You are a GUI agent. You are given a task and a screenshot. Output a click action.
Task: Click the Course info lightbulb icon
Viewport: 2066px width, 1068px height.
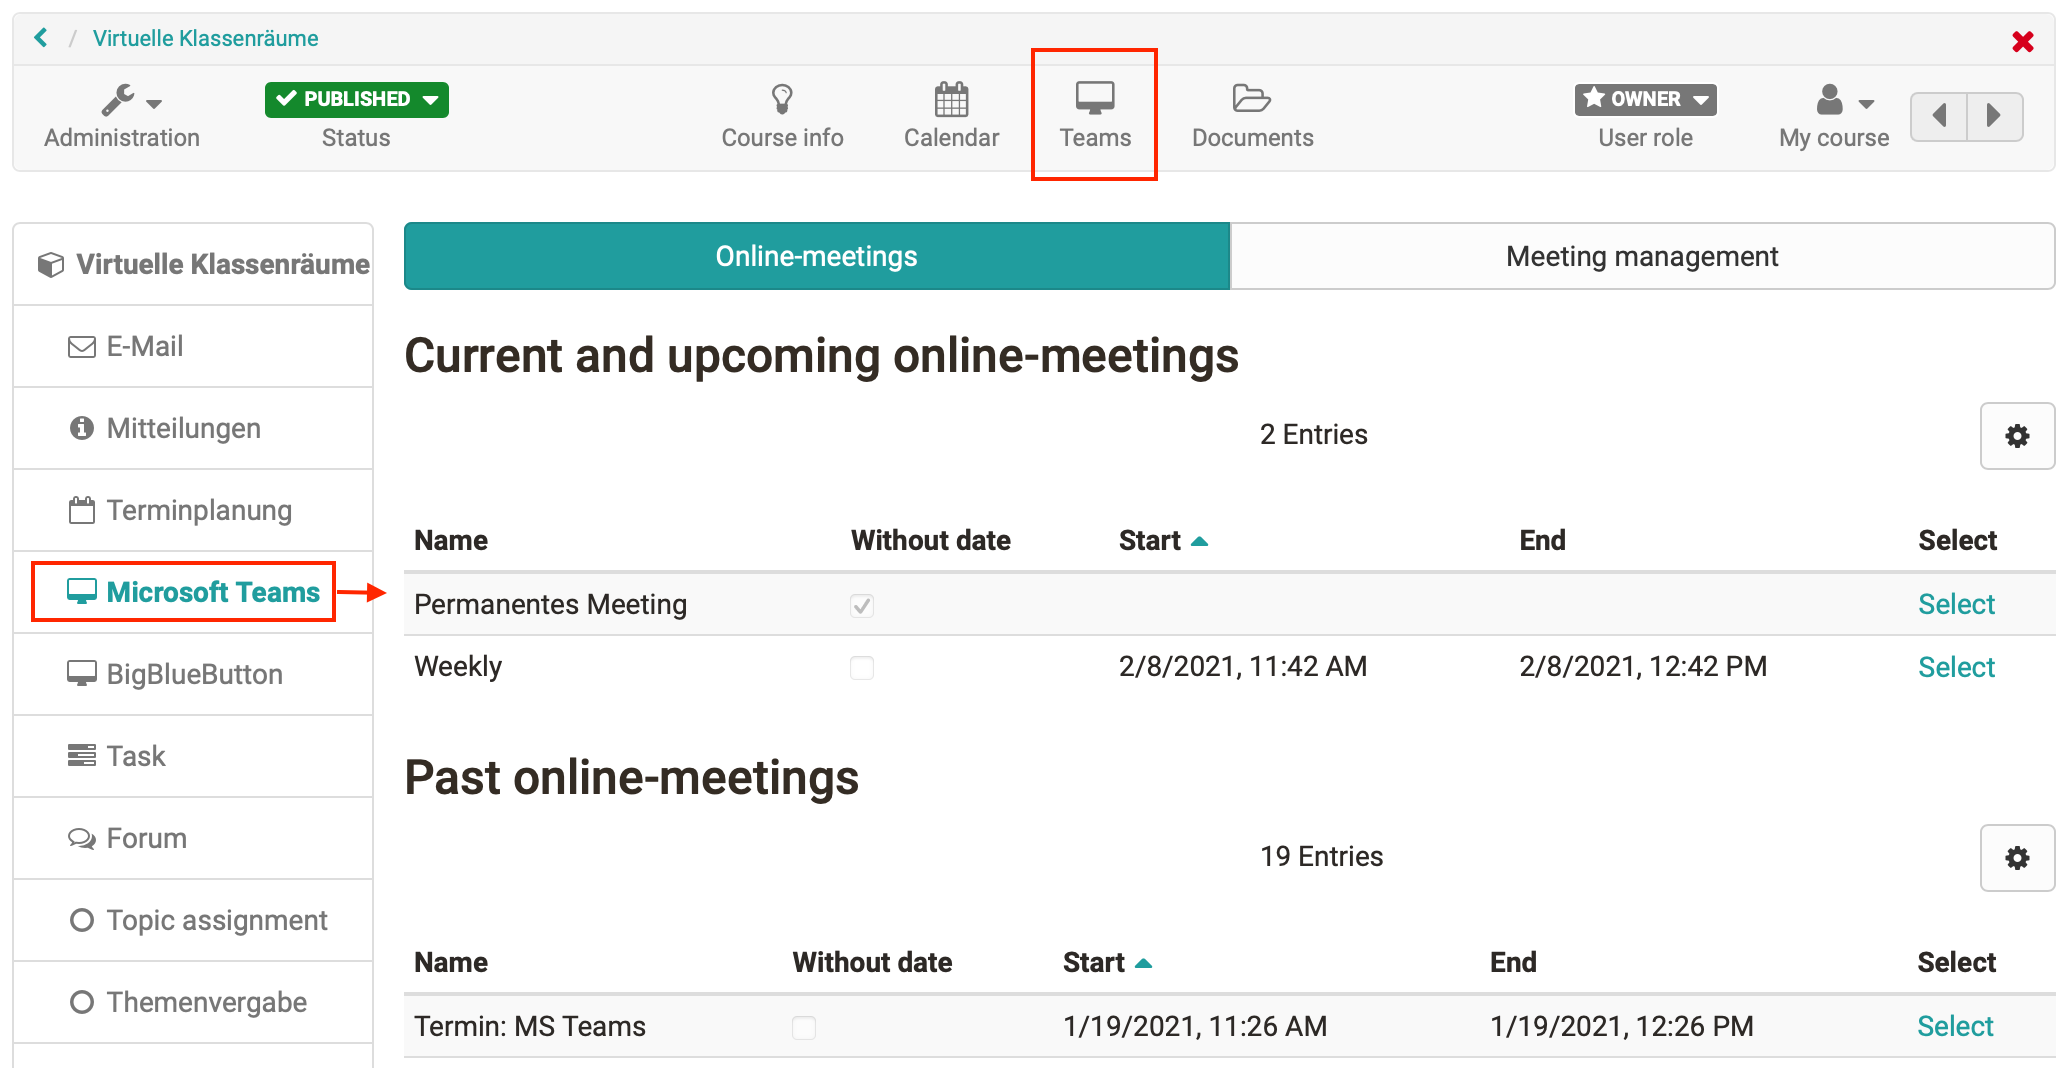point(782,99)
